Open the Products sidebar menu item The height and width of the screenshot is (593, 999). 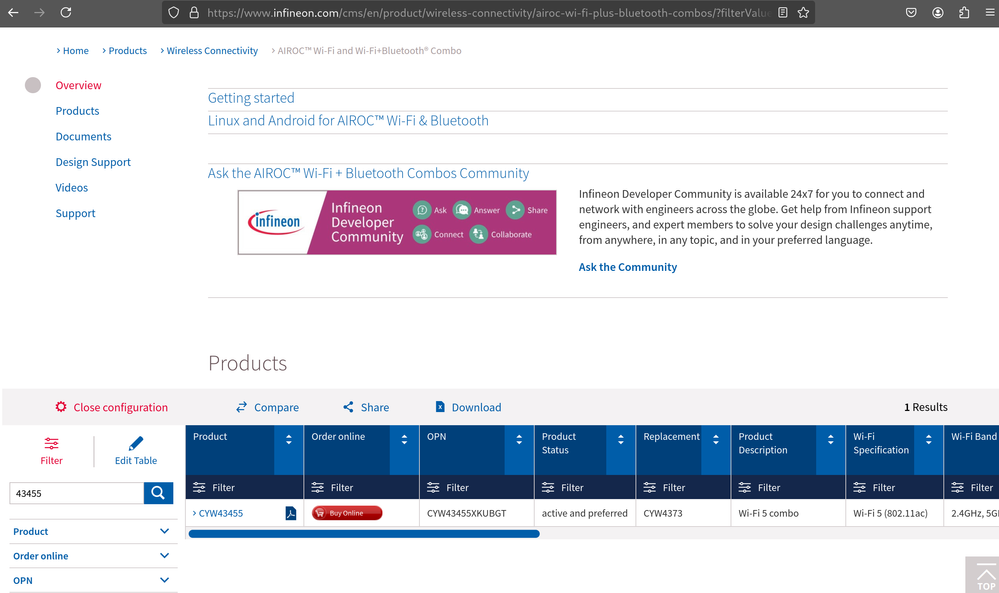77,111
